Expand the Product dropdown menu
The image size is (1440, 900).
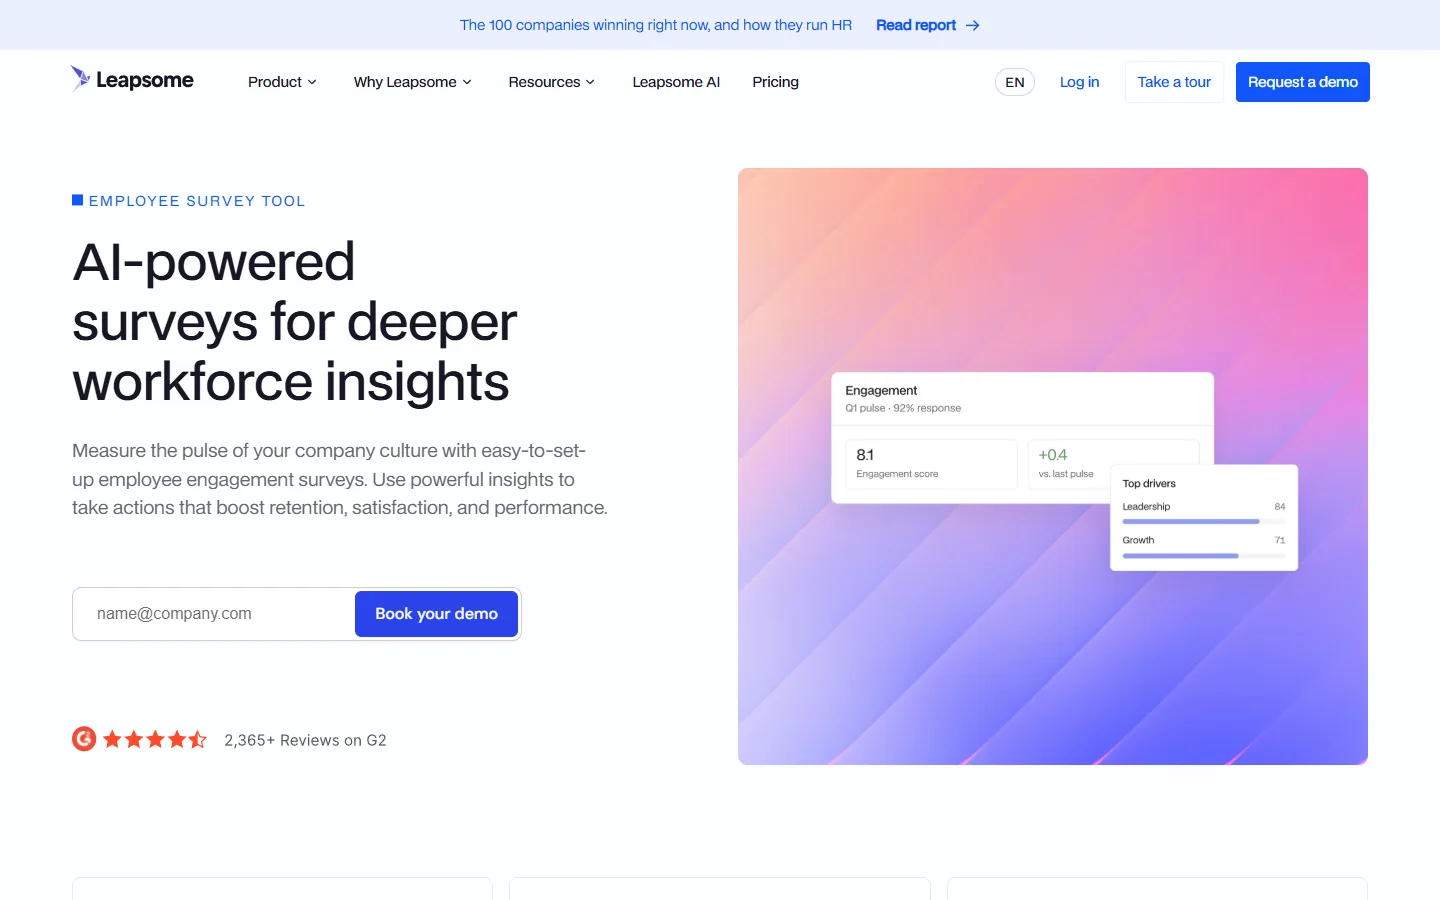282,82
